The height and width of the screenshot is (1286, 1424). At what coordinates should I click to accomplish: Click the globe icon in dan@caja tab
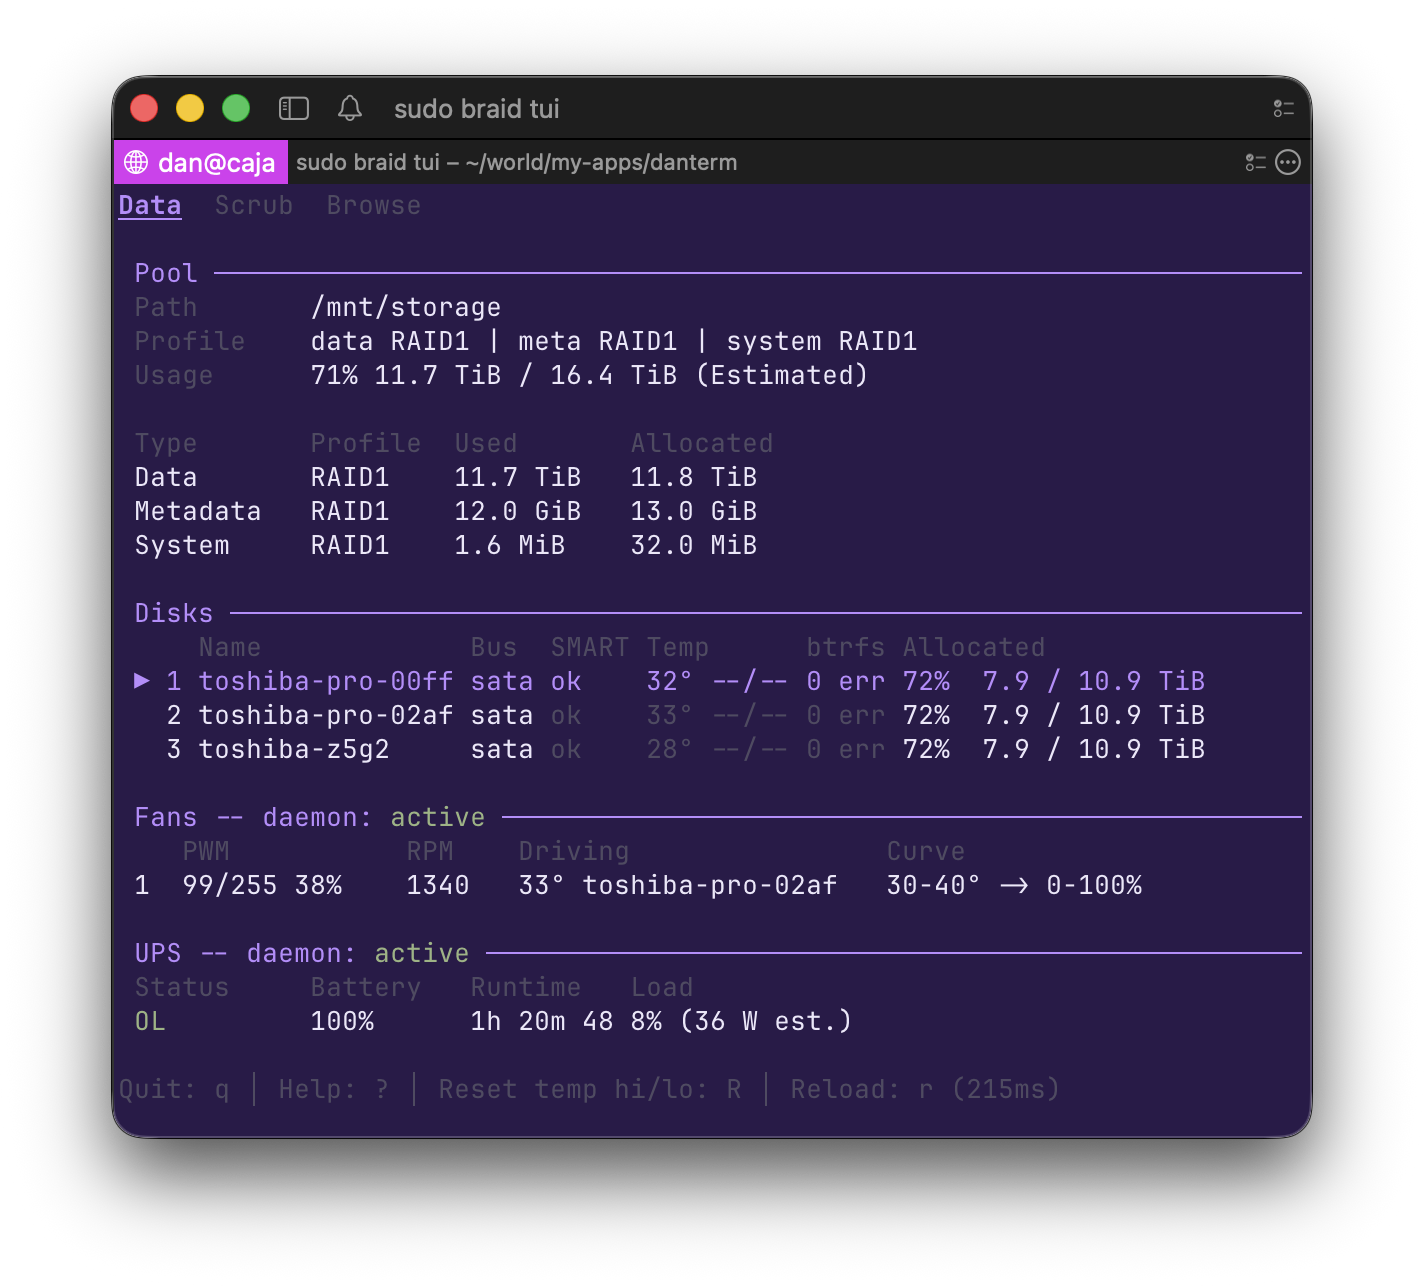tap(136, 162)
